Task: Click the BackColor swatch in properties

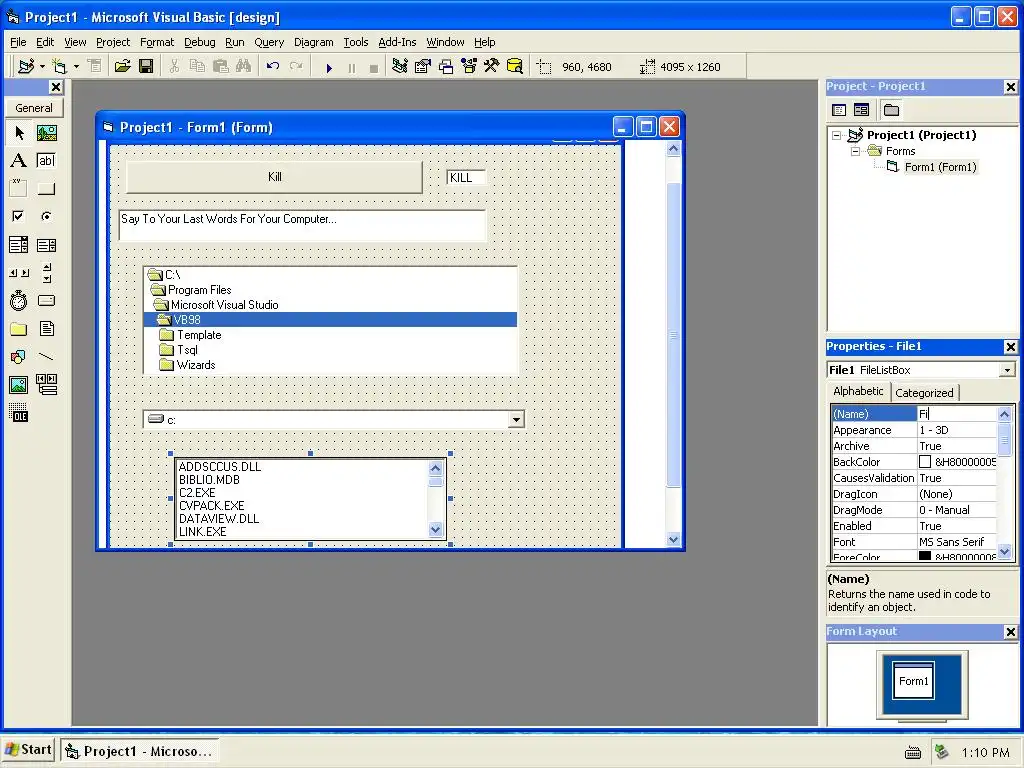Action: point(925,462)
